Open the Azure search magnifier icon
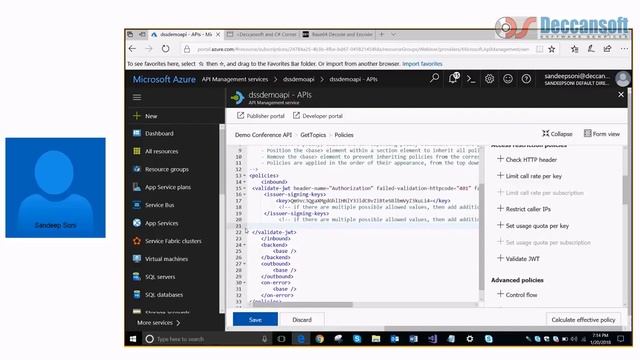This screenshot has width=640, height=360. pos(434,78)
